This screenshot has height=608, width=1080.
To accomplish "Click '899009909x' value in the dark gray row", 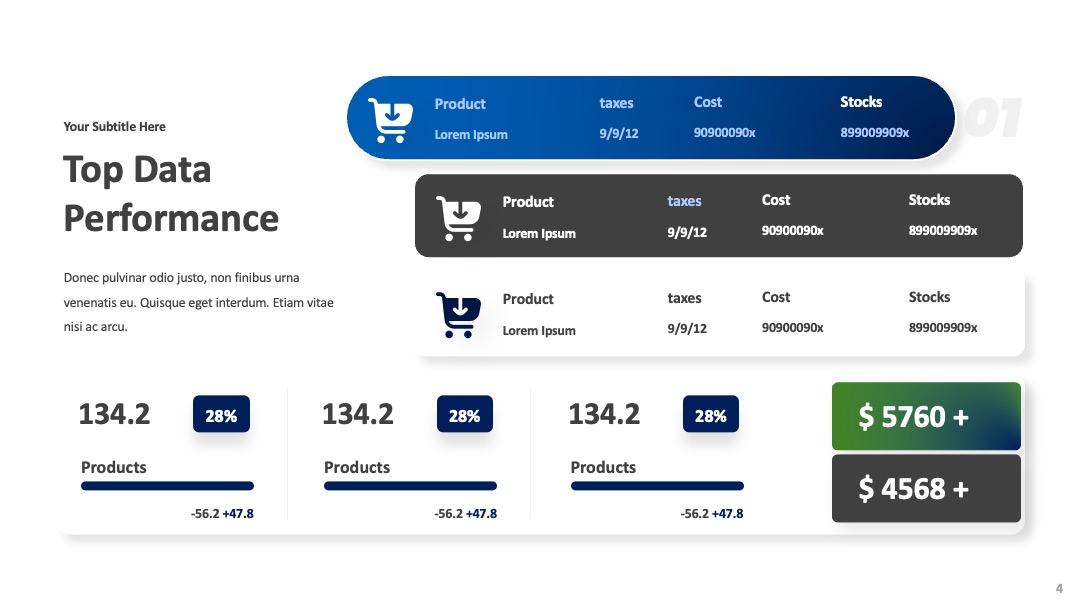I will click(x=943, y=231).
